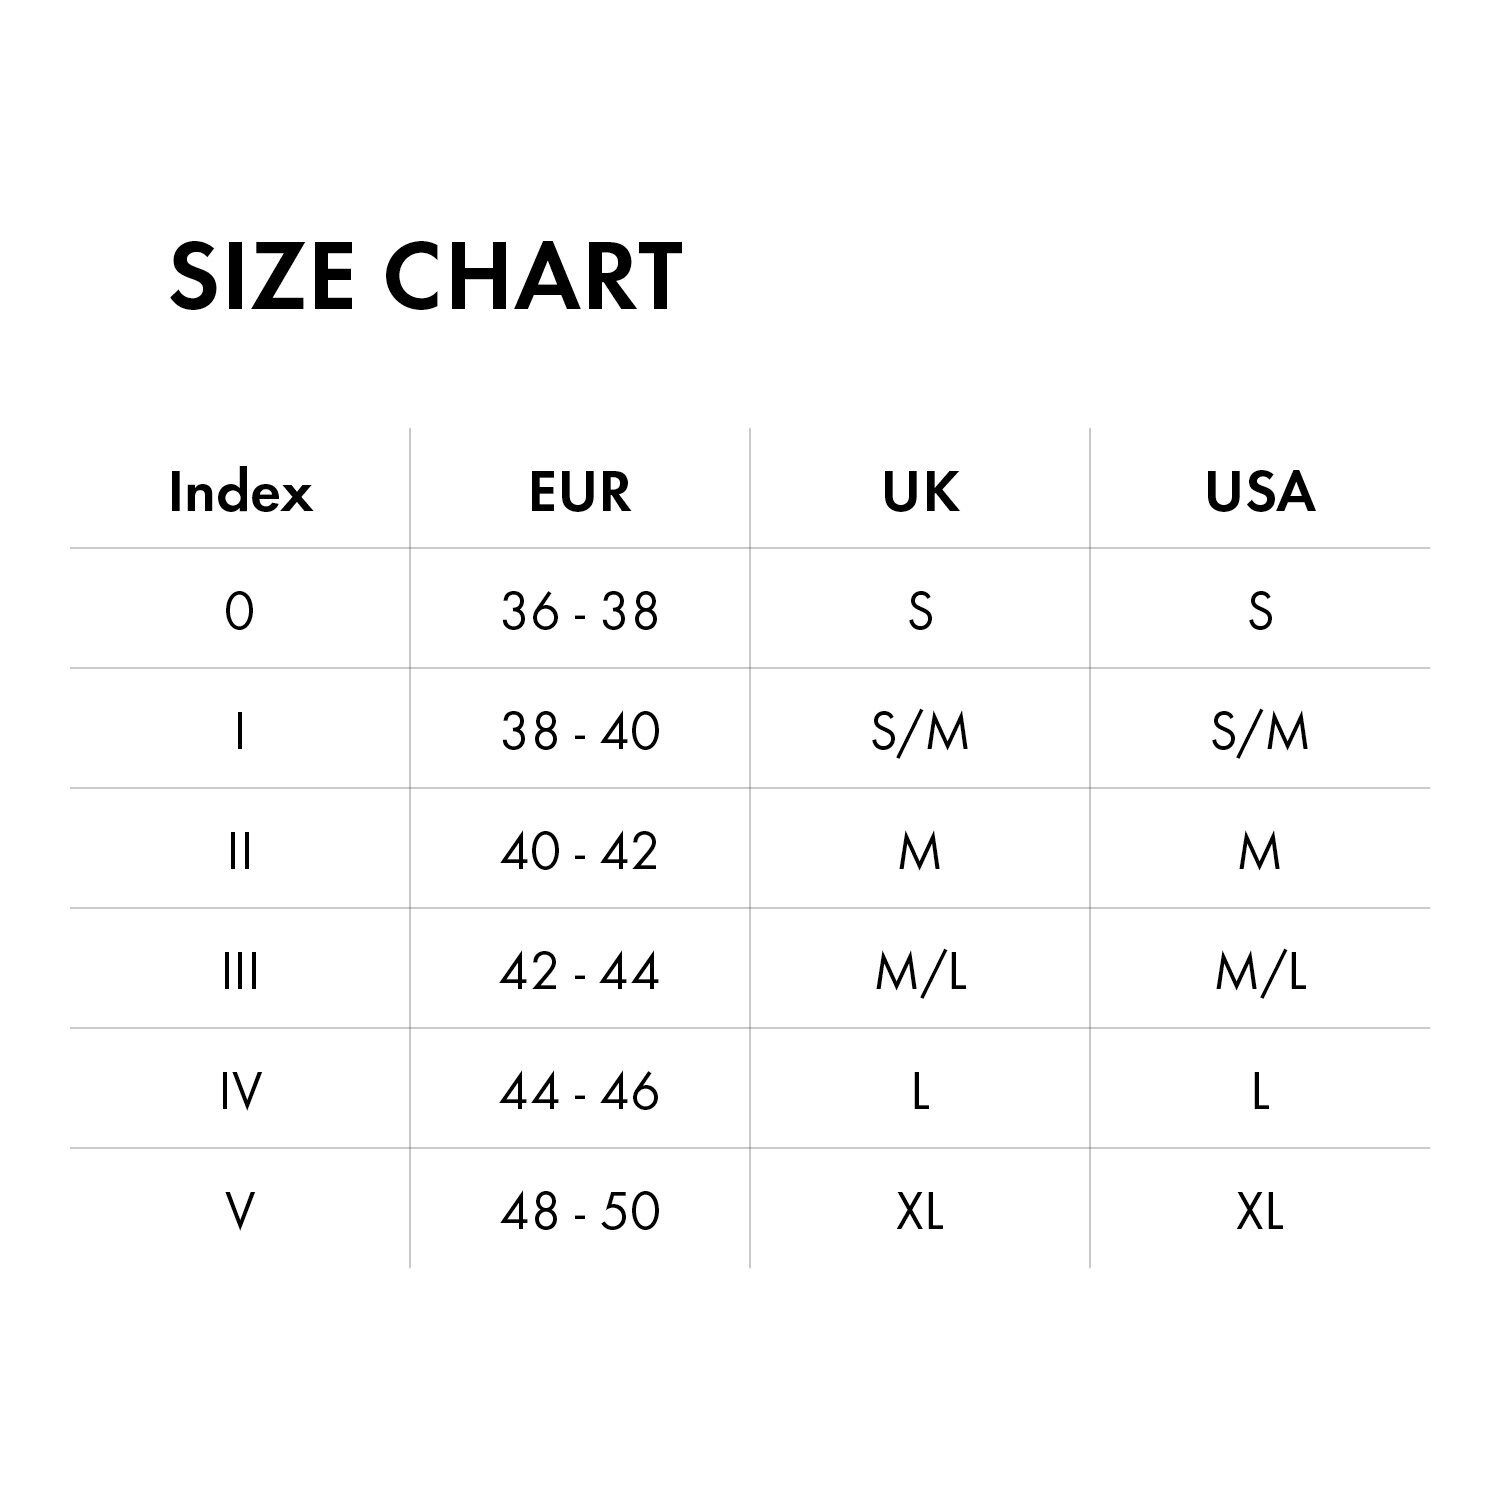
Task: Select the Index column header
Action: (x=240, y=491)
